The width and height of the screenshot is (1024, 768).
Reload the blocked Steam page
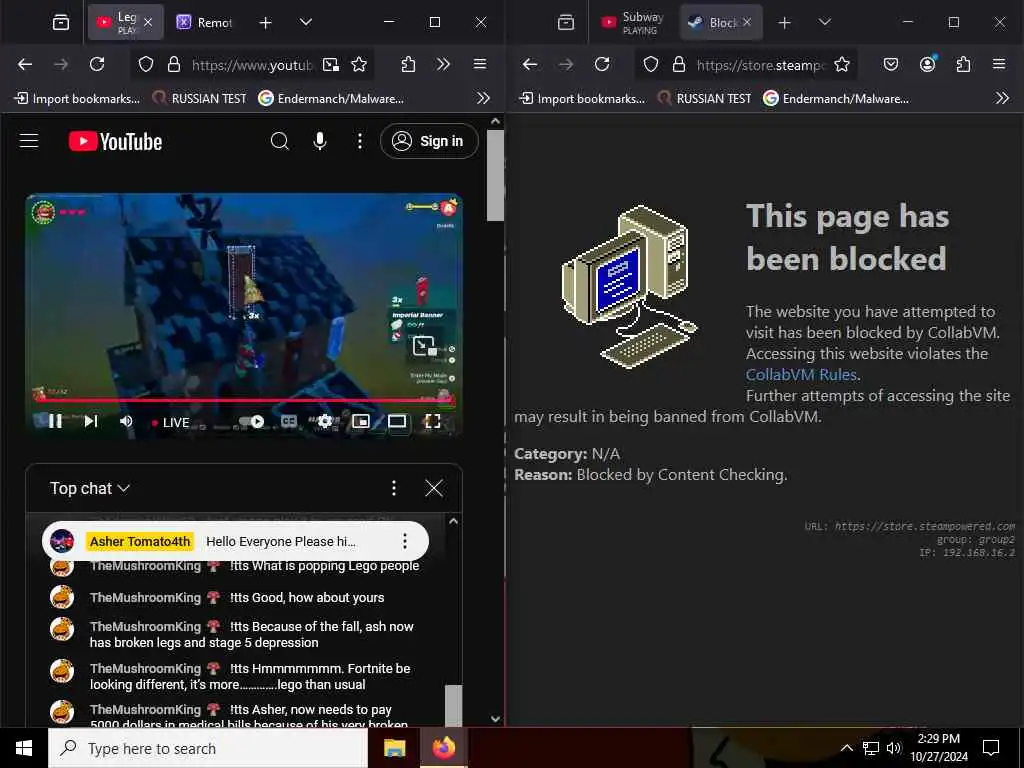602,64
